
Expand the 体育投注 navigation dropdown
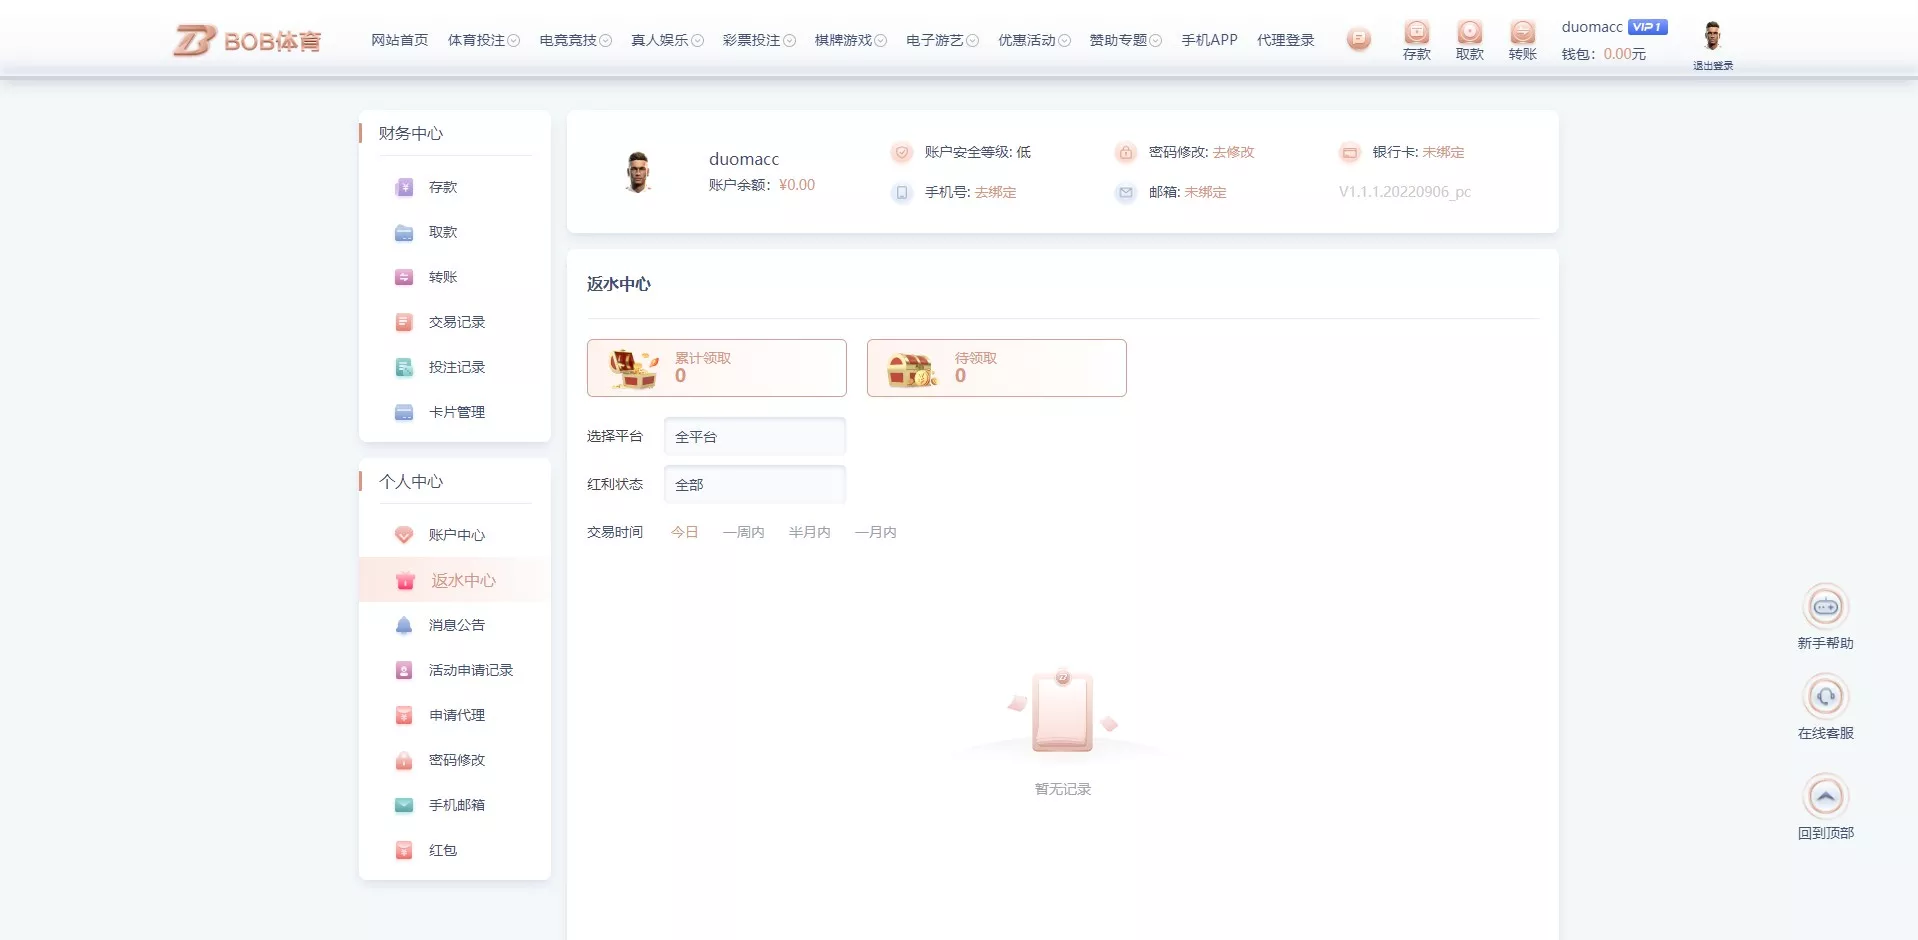[484, 40]
